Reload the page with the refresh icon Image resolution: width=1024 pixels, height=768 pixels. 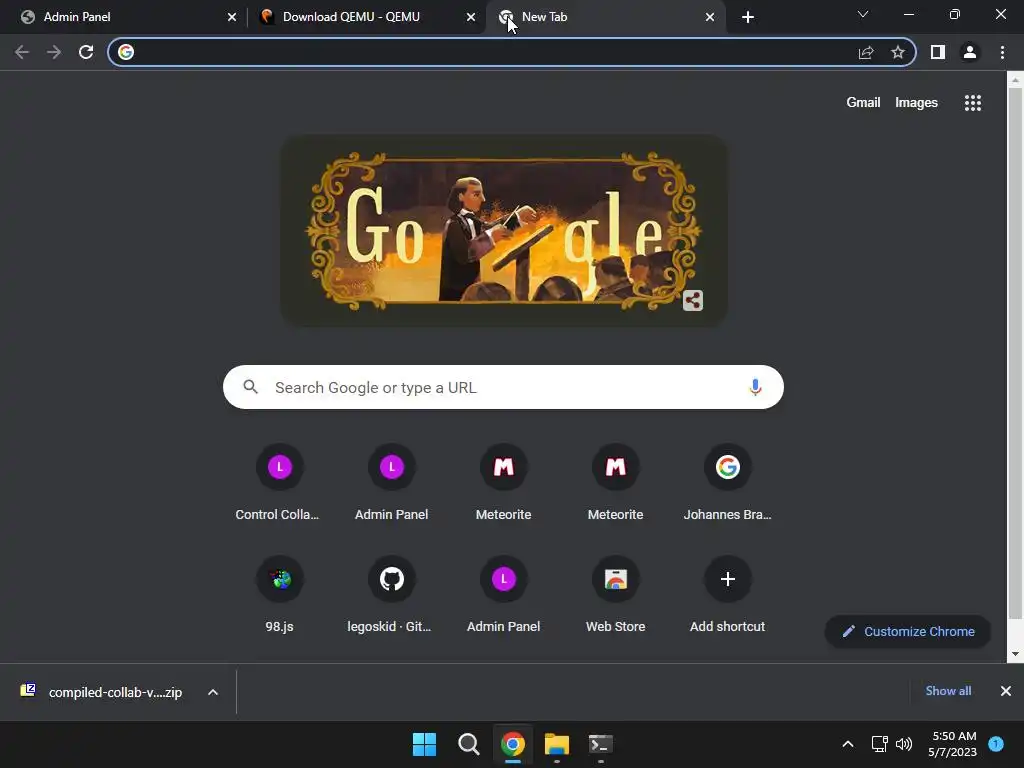coord(86,52)
